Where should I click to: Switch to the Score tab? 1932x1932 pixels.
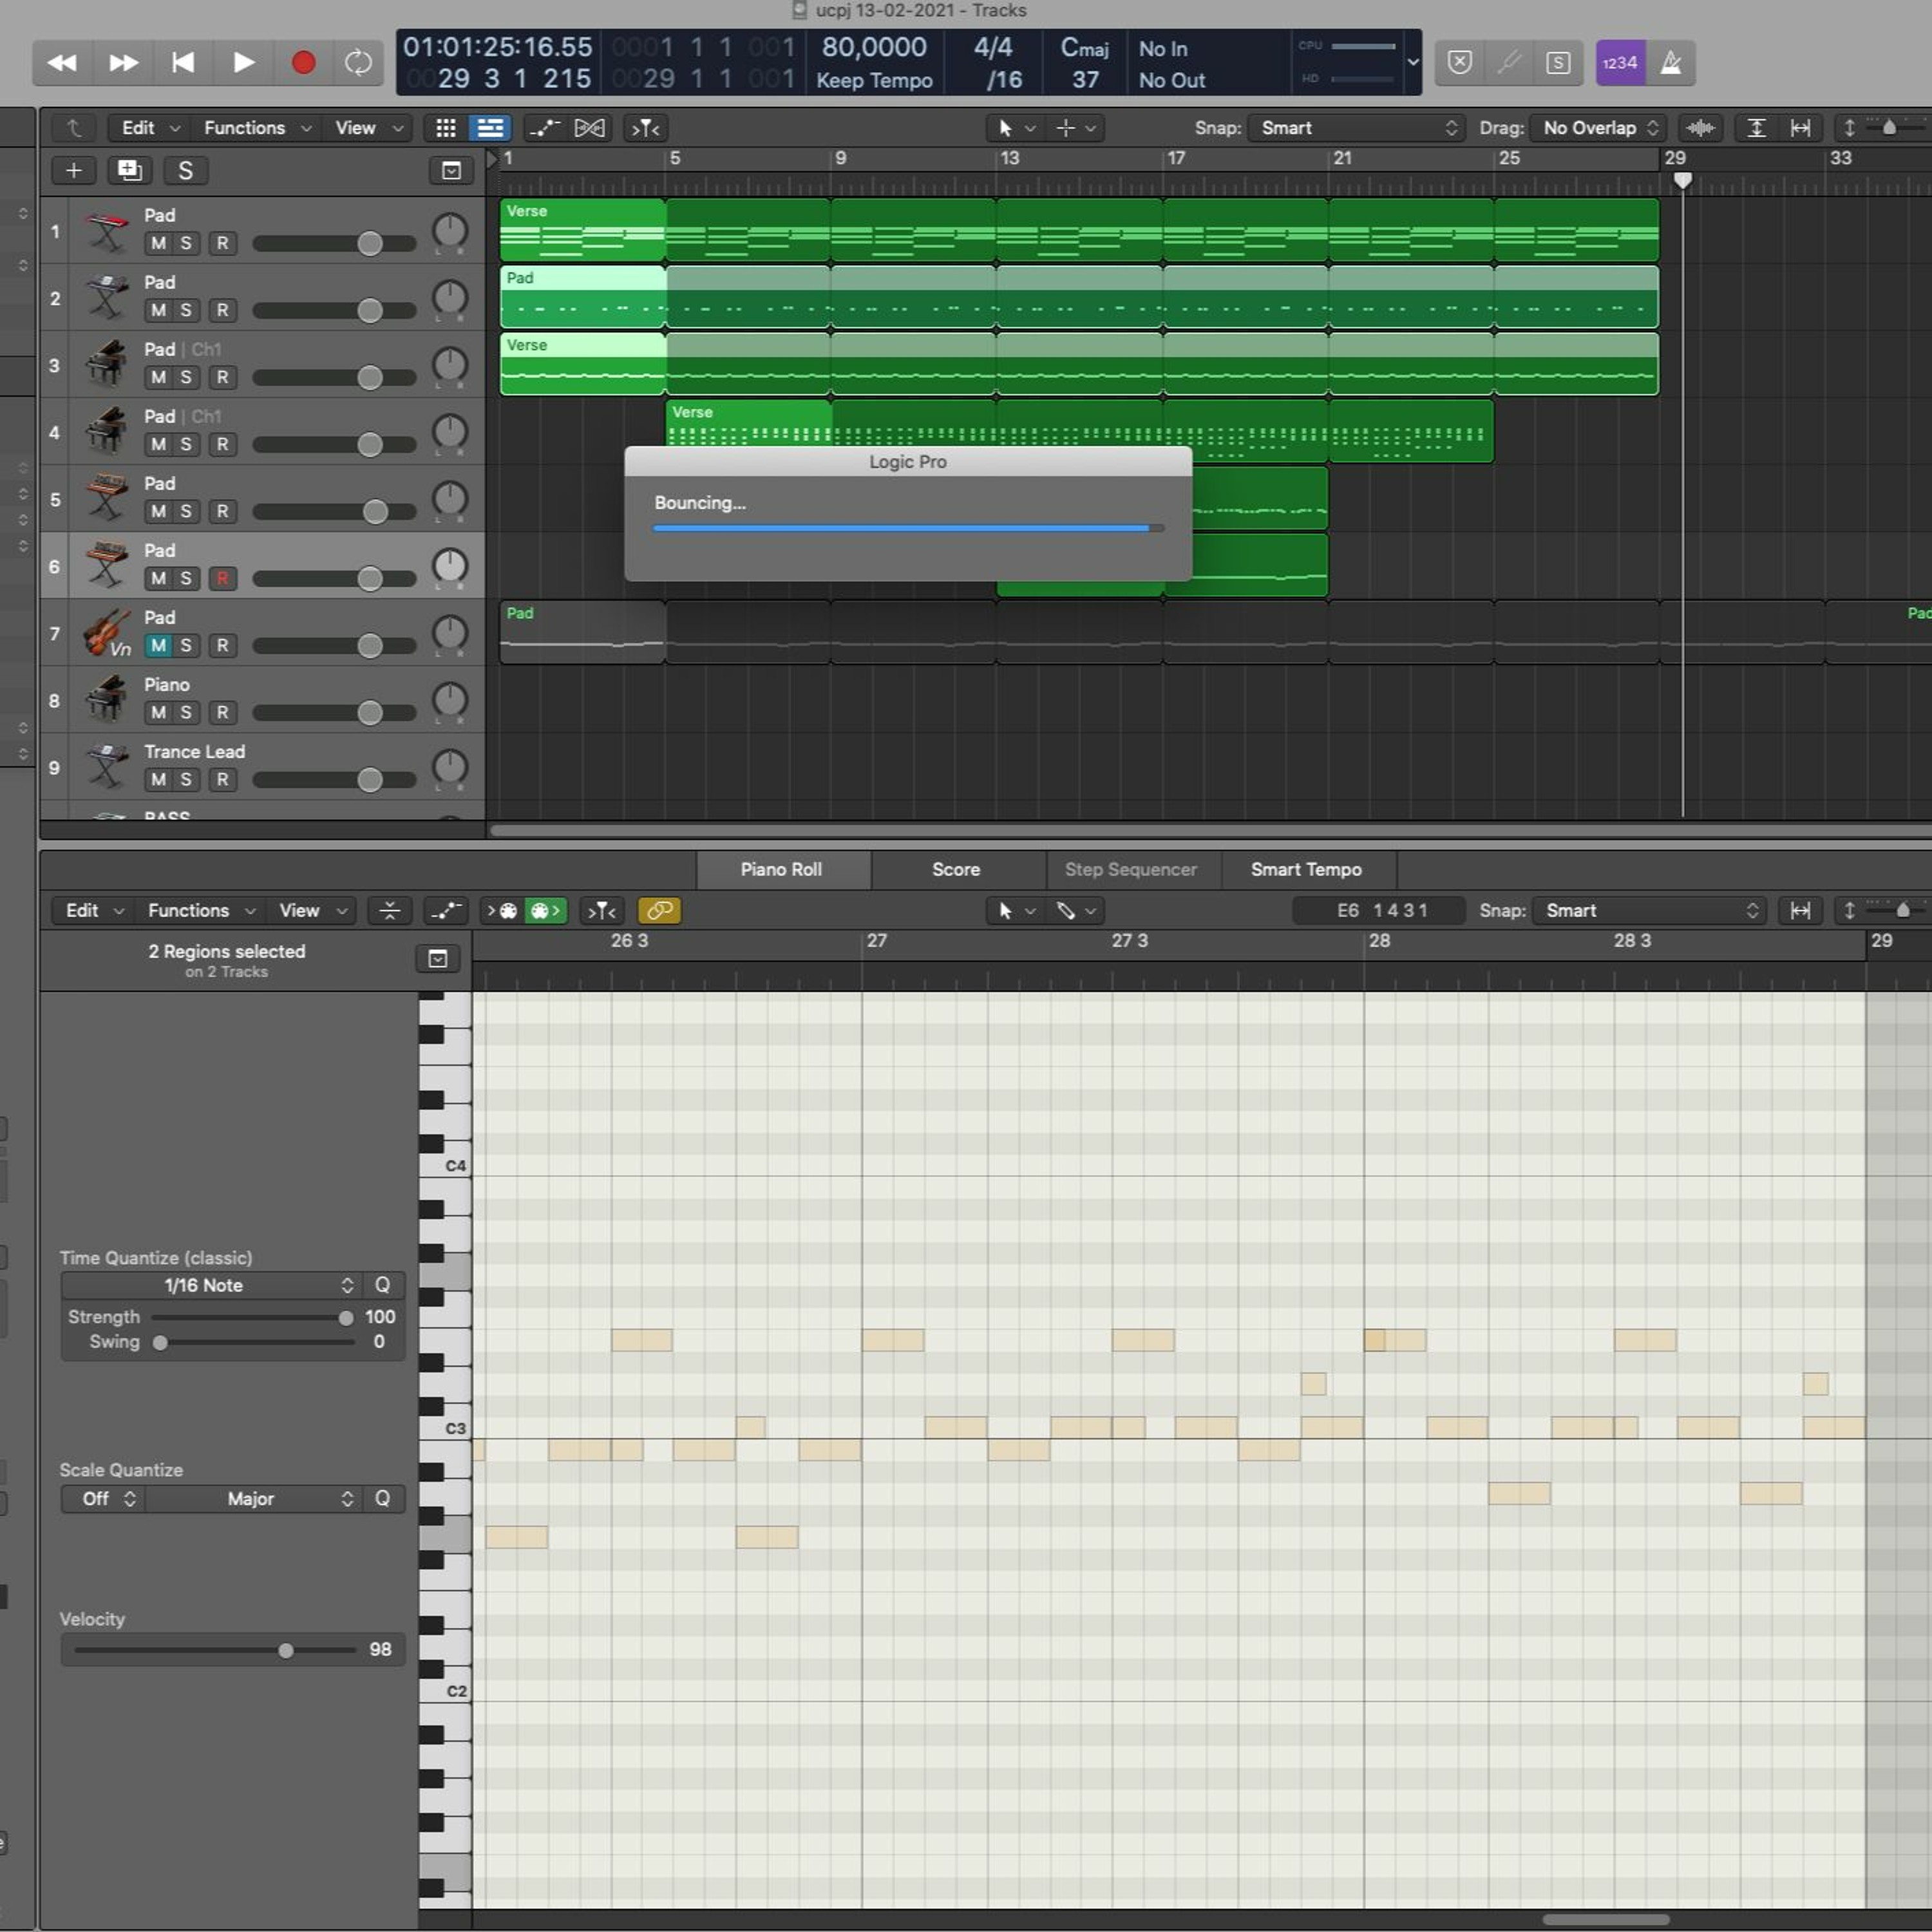(x=955, y=870)
